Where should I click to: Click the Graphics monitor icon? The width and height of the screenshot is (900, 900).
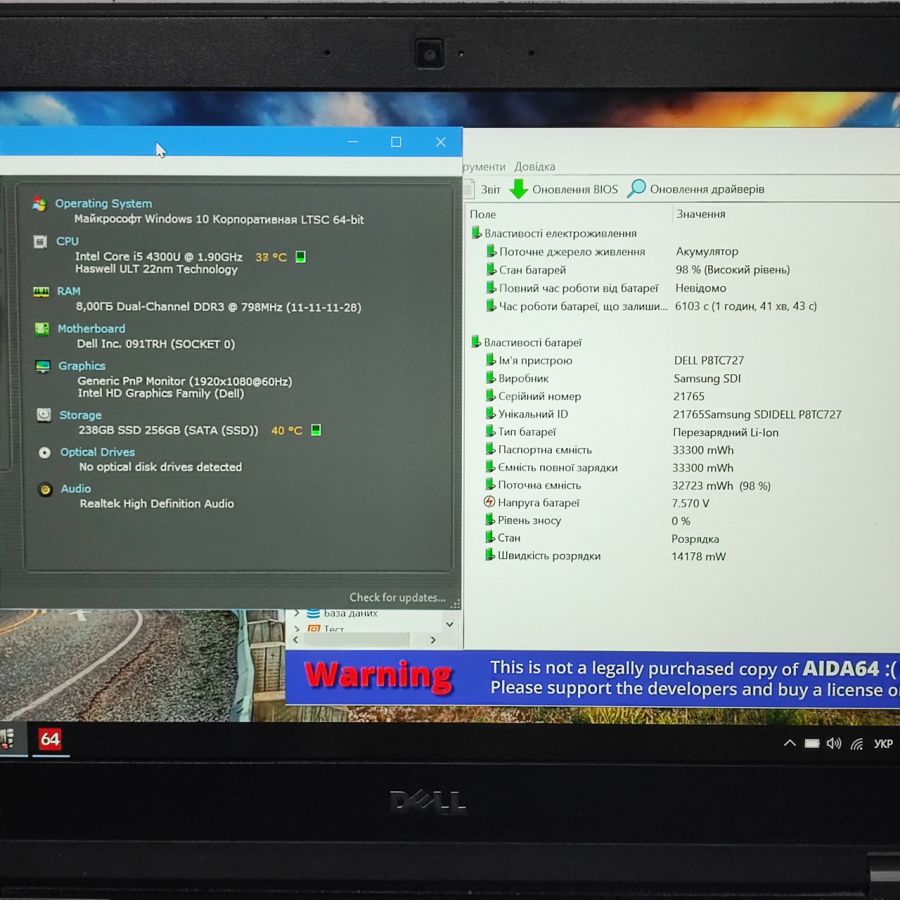(x=42, y=366)
